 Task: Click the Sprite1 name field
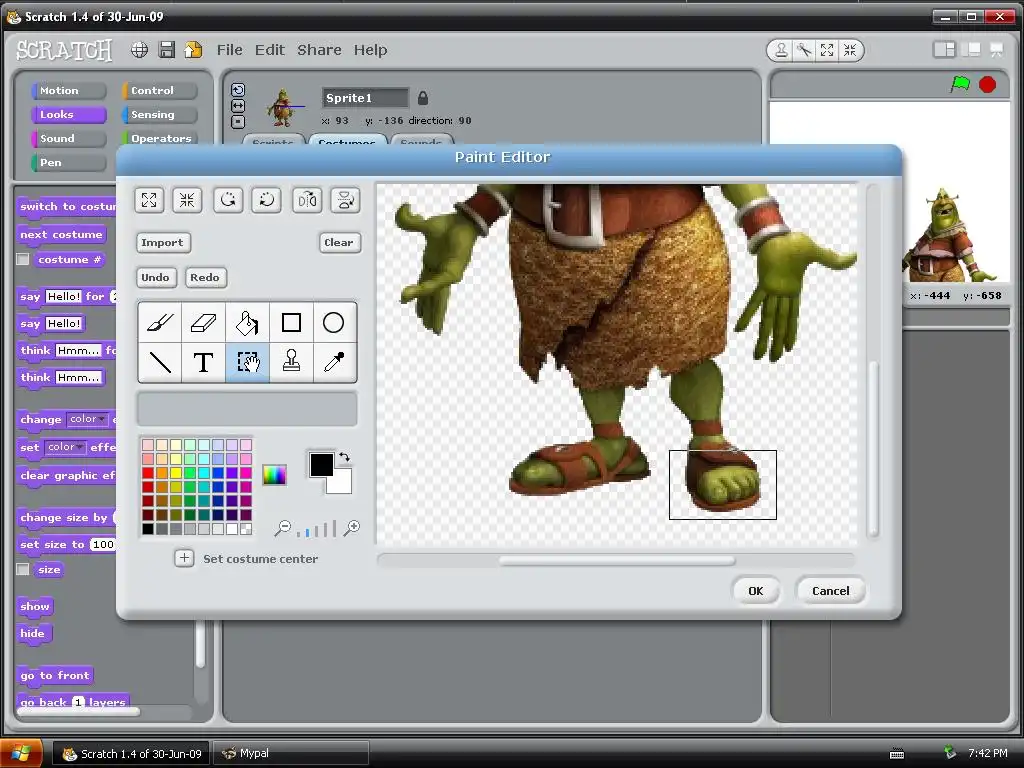365,98
